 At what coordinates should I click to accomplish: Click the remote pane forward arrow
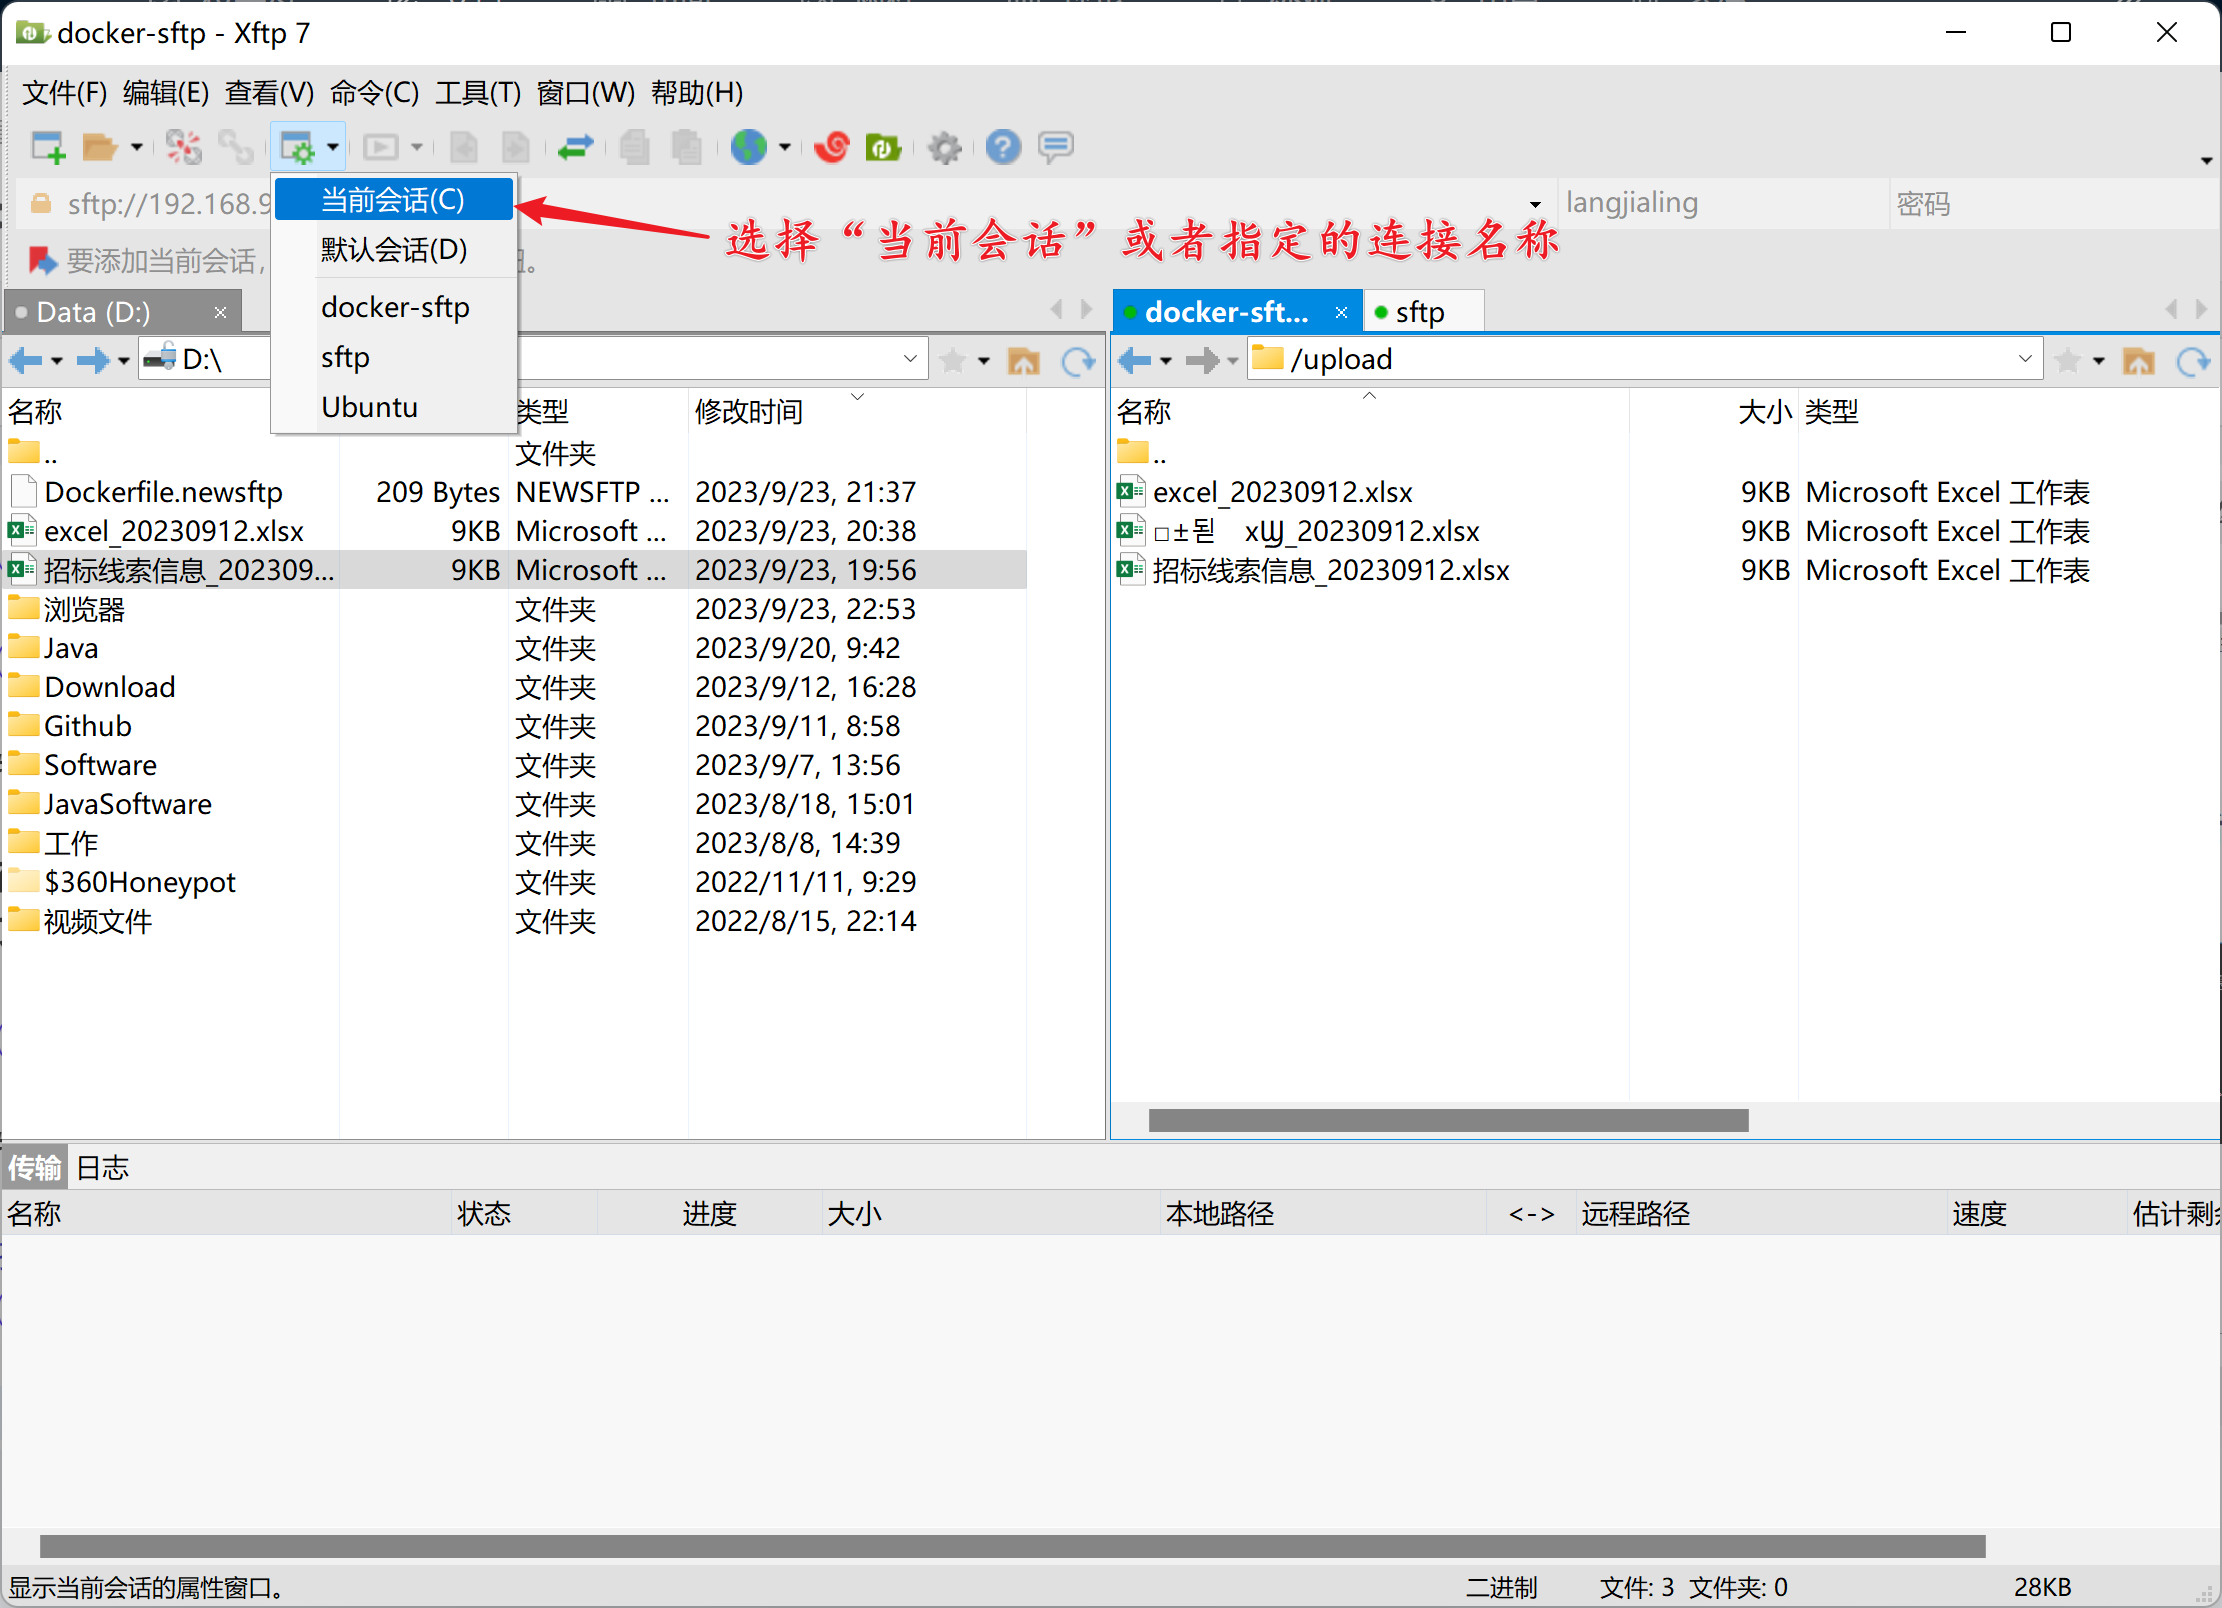[1202, 360]
